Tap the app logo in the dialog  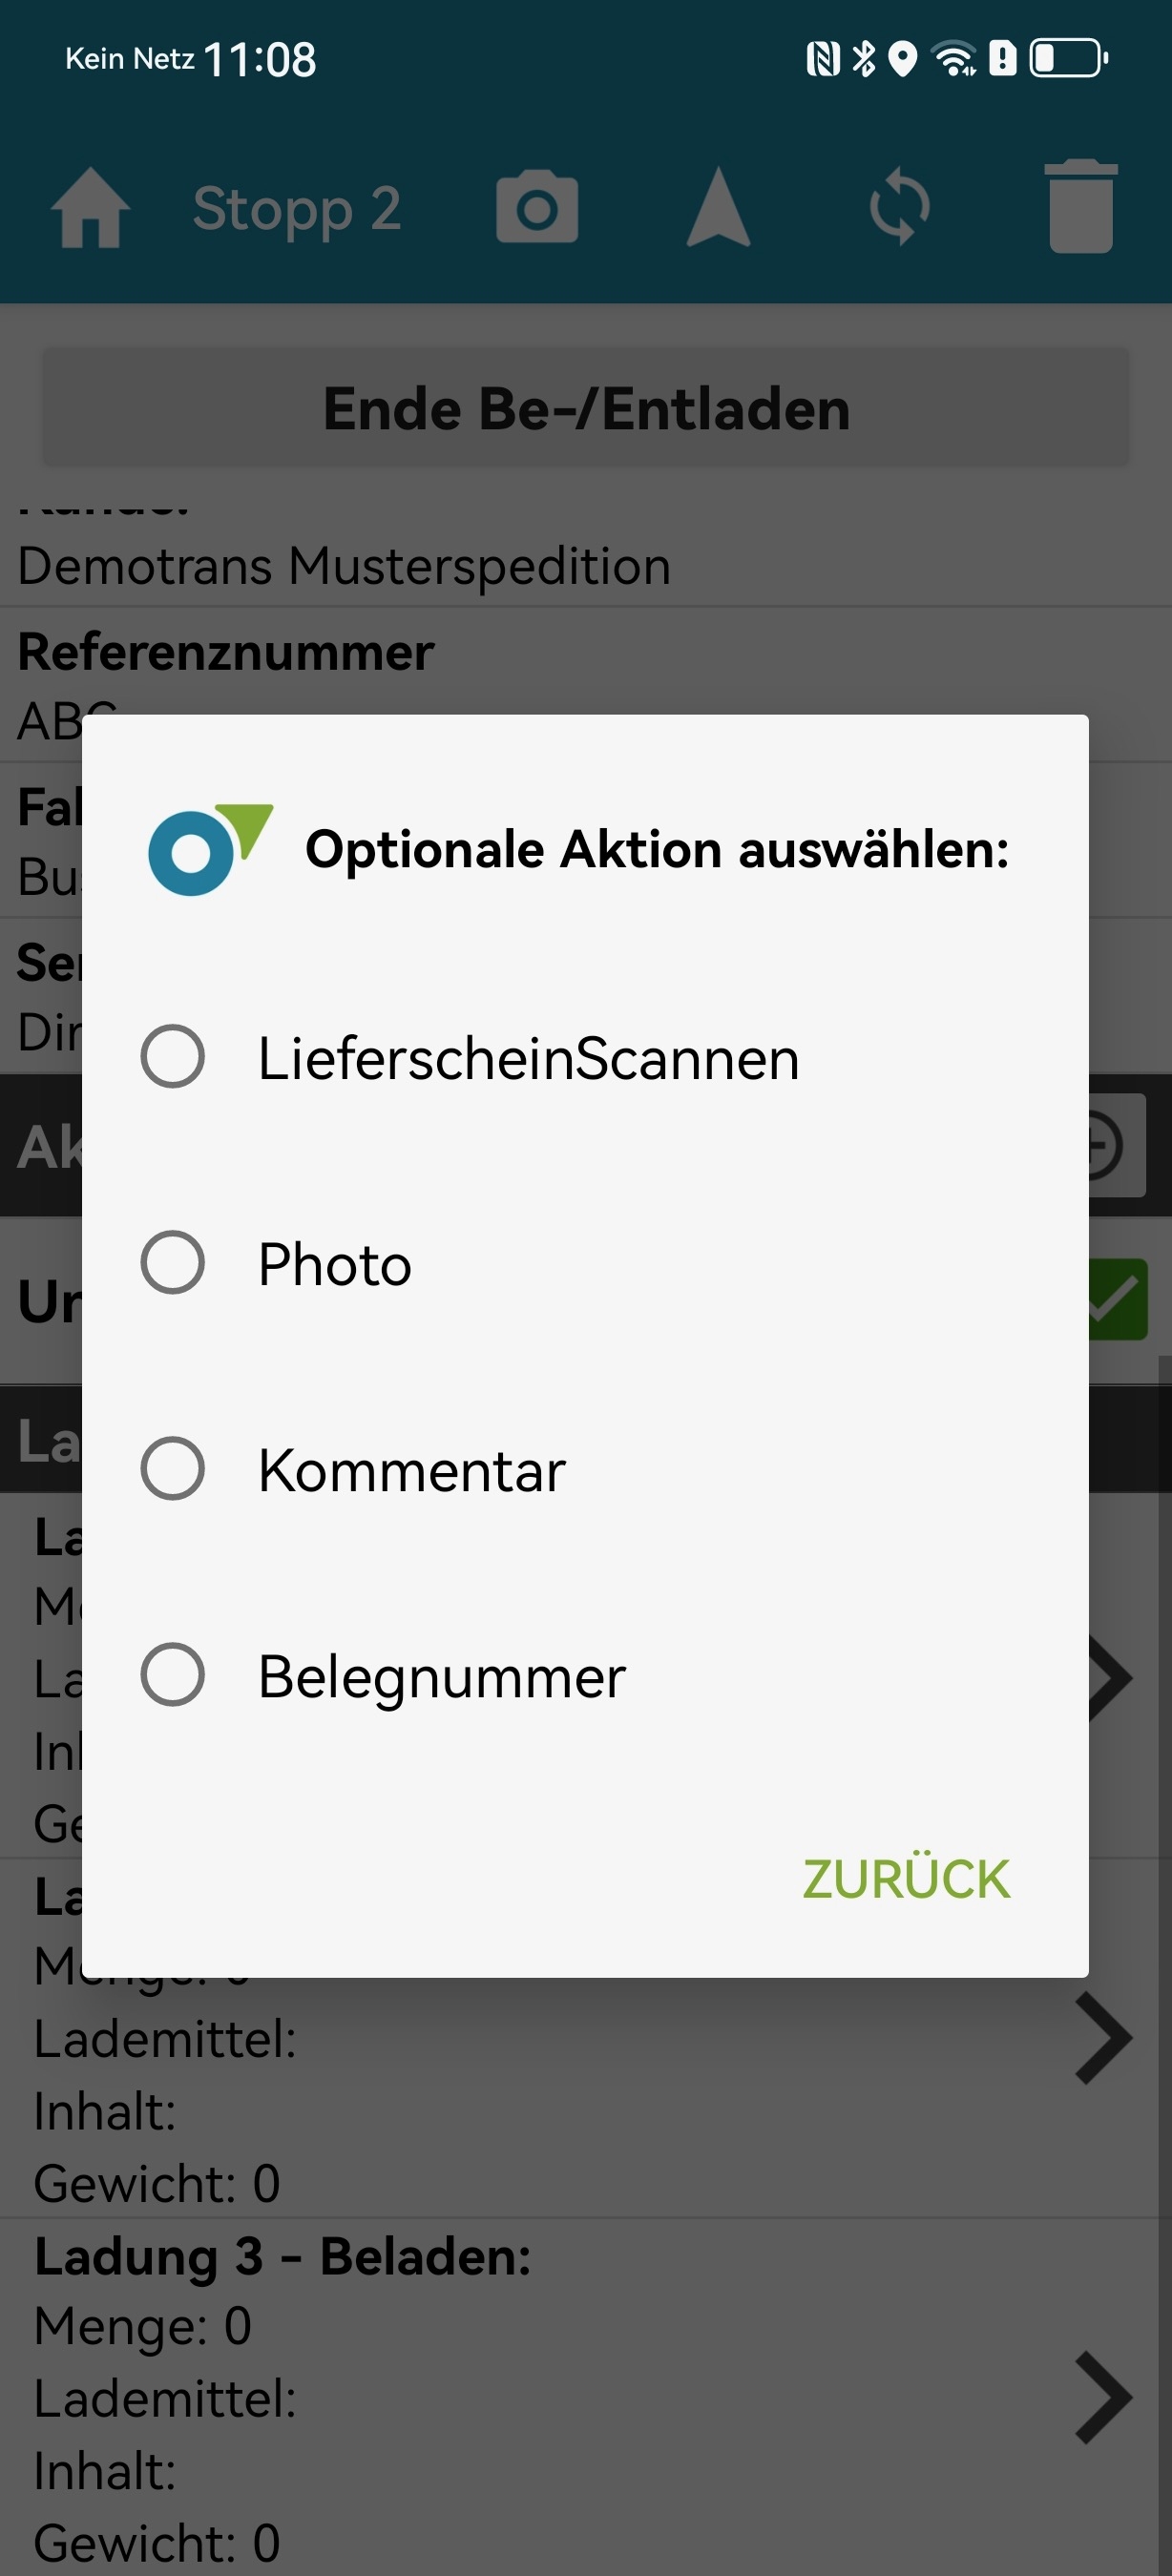click(x=209, y=849)
